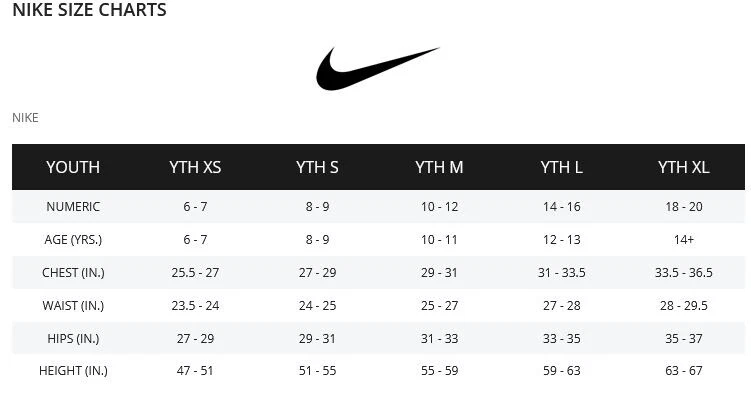Screen dimensions: 751x399
Task: Click waist value 28 - 29.5
Action: tap(683, 306)
